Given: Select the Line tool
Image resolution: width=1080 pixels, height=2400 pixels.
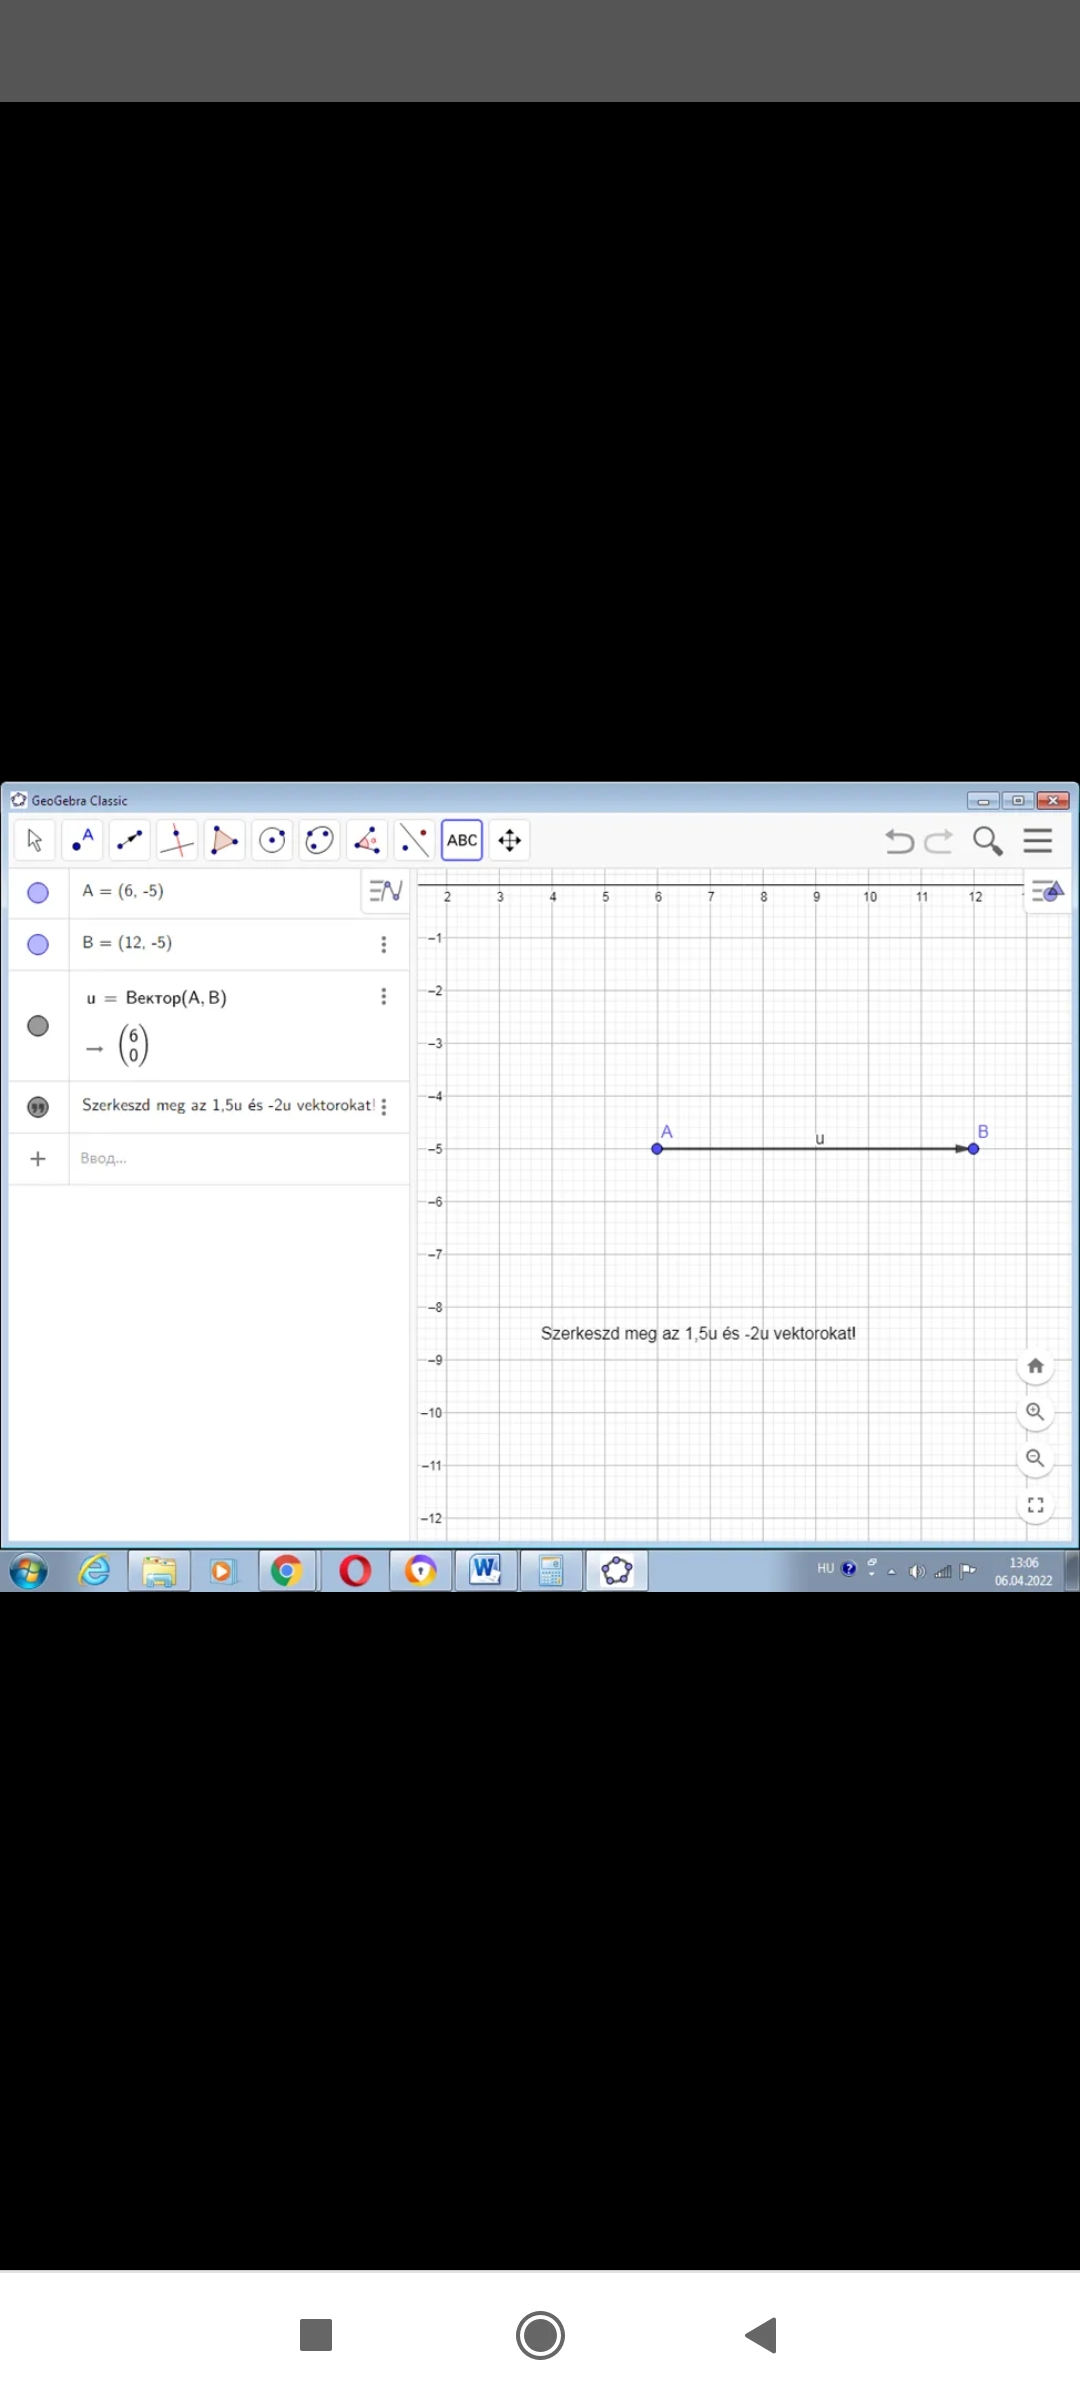Looking at the screenshot, I should coord(130,841).
